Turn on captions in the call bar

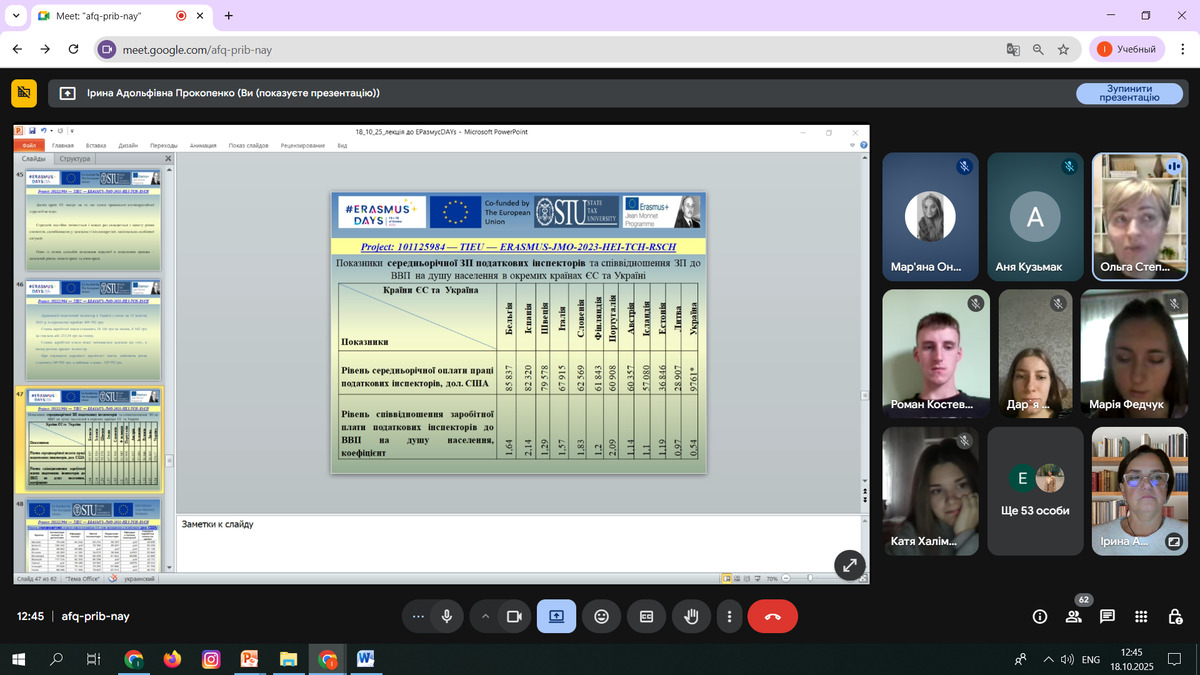[x=646, y=617]
